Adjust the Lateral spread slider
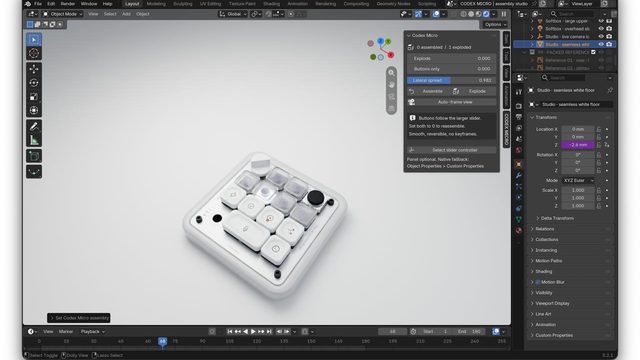The width and height of the screenshot is (640, 360). click(452, 80)
